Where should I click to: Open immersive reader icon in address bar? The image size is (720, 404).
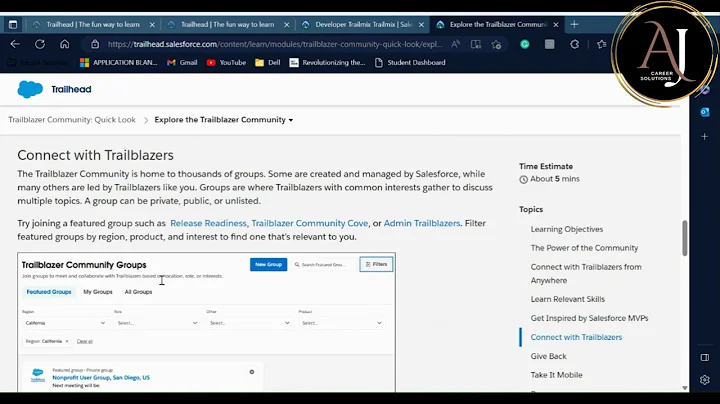coord(476,44)
